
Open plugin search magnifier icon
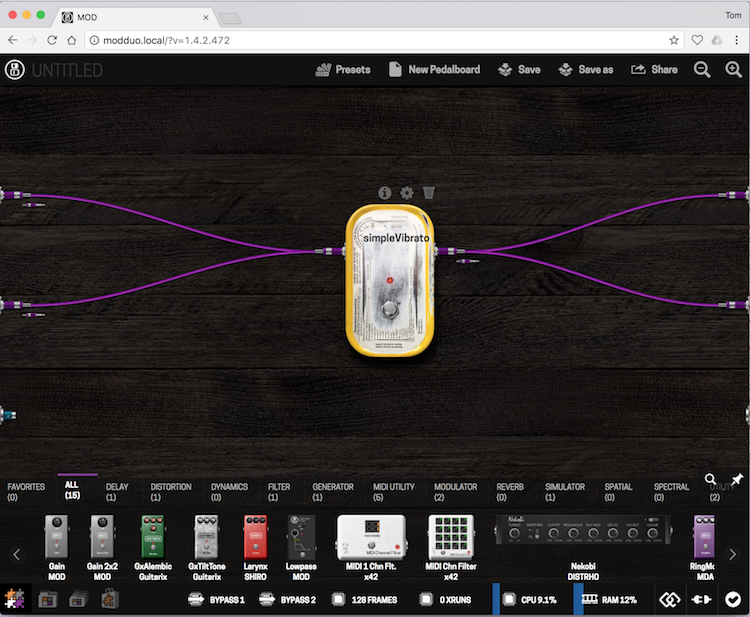(x=710, y=479)
